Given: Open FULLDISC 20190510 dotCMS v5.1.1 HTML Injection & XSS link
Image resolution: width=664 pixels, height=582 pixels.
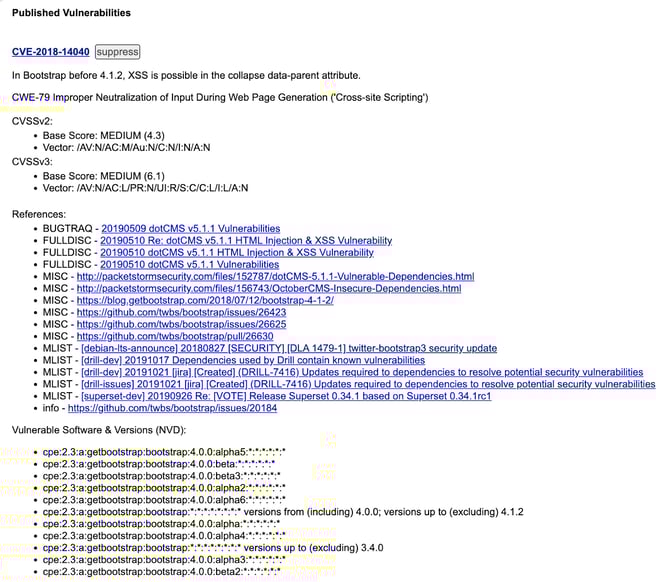Looking at the screenshot, I should [x=237, y=252].
